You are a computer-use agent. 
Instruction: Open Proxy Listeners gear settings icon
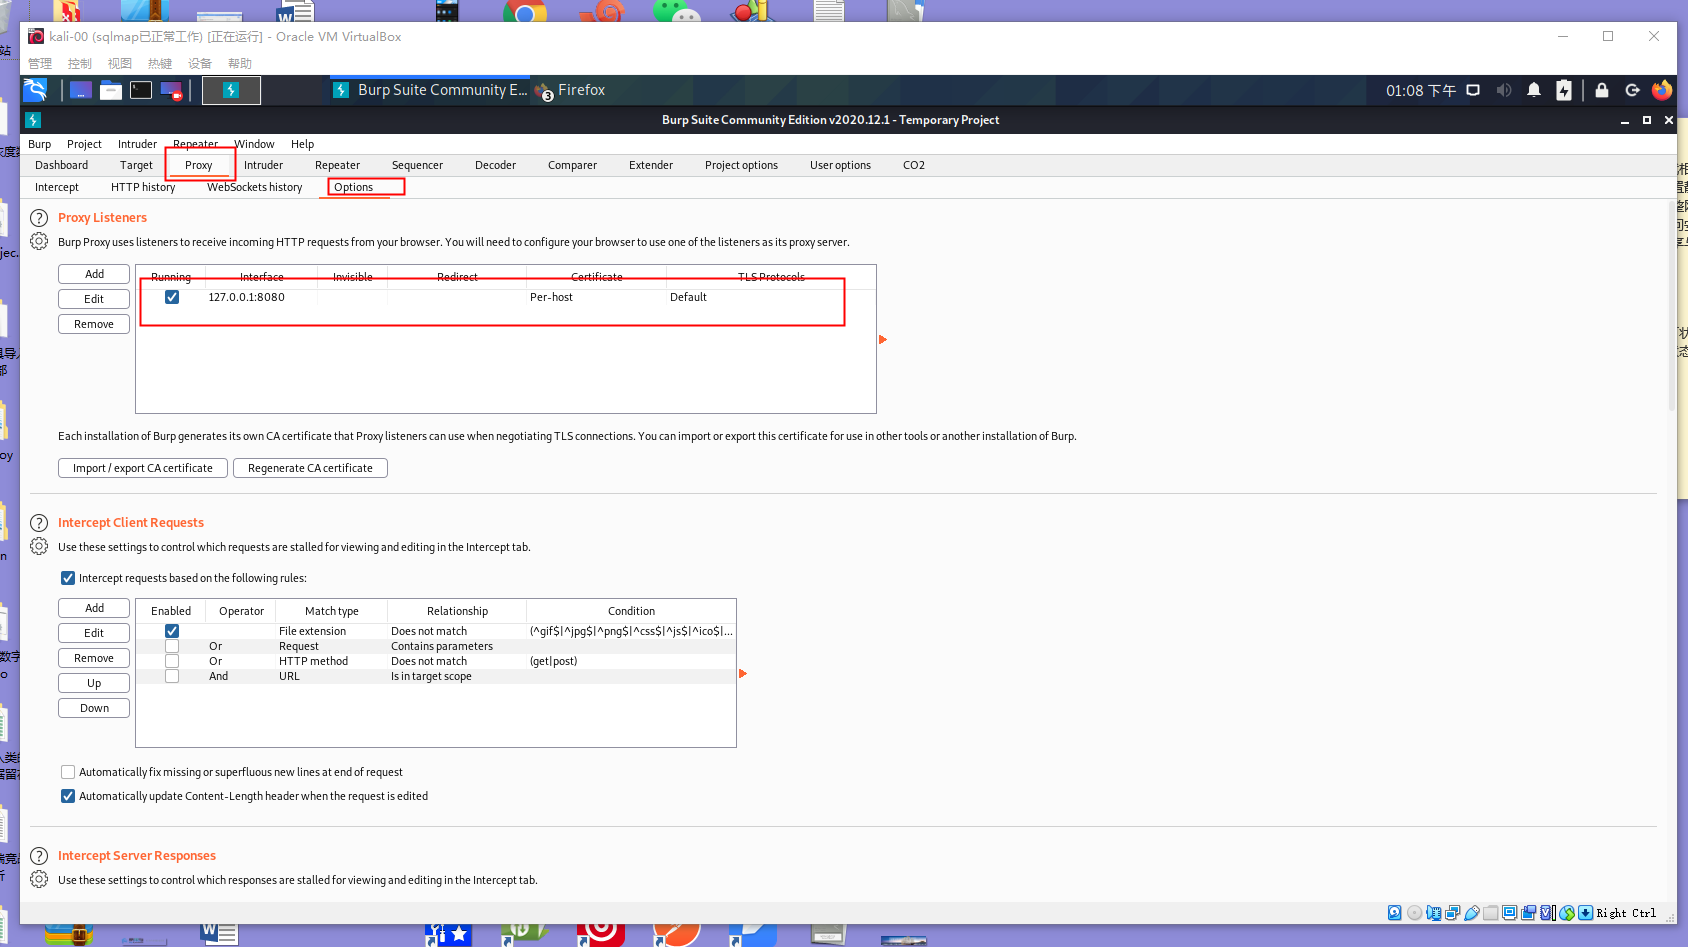click(39, 241)
